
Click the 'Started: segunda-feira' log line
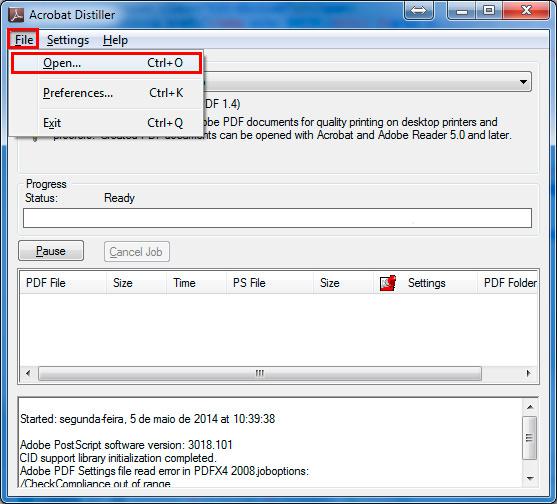click(147, 419)
